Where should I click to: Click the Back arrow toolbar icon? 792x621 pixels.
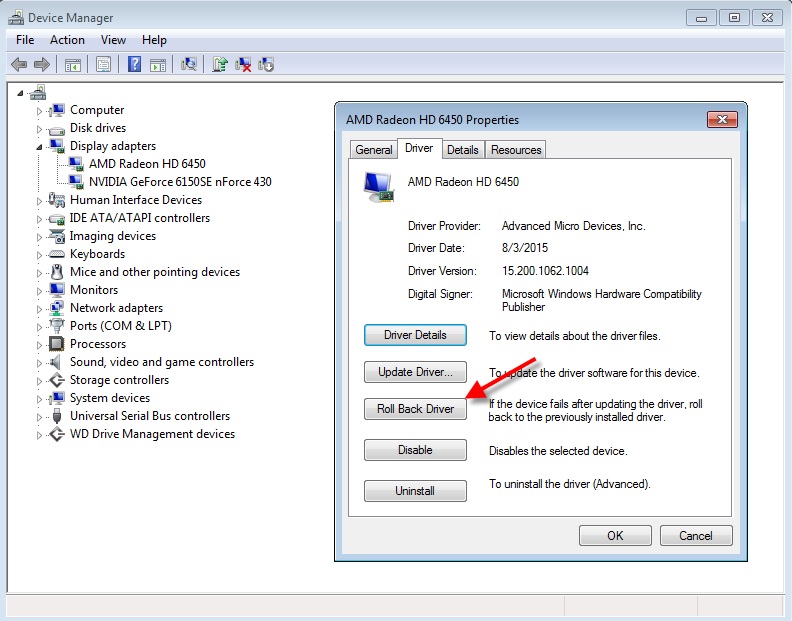[x=19, y=64]
